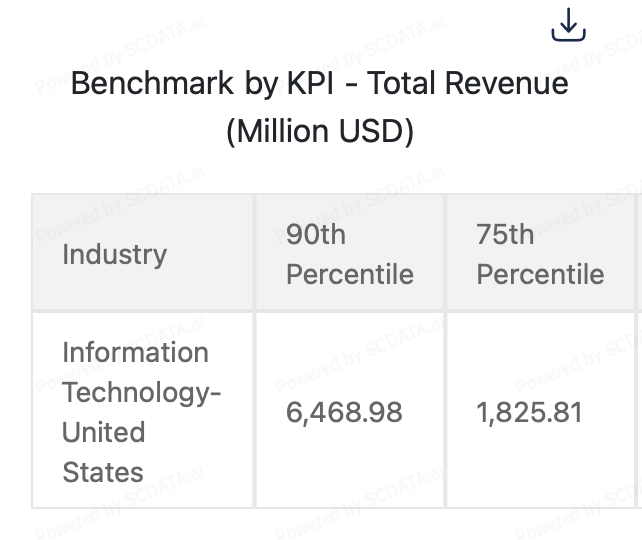Select the 90th Percentile column header
The image size is (642, 540).
tap(349, 254)
